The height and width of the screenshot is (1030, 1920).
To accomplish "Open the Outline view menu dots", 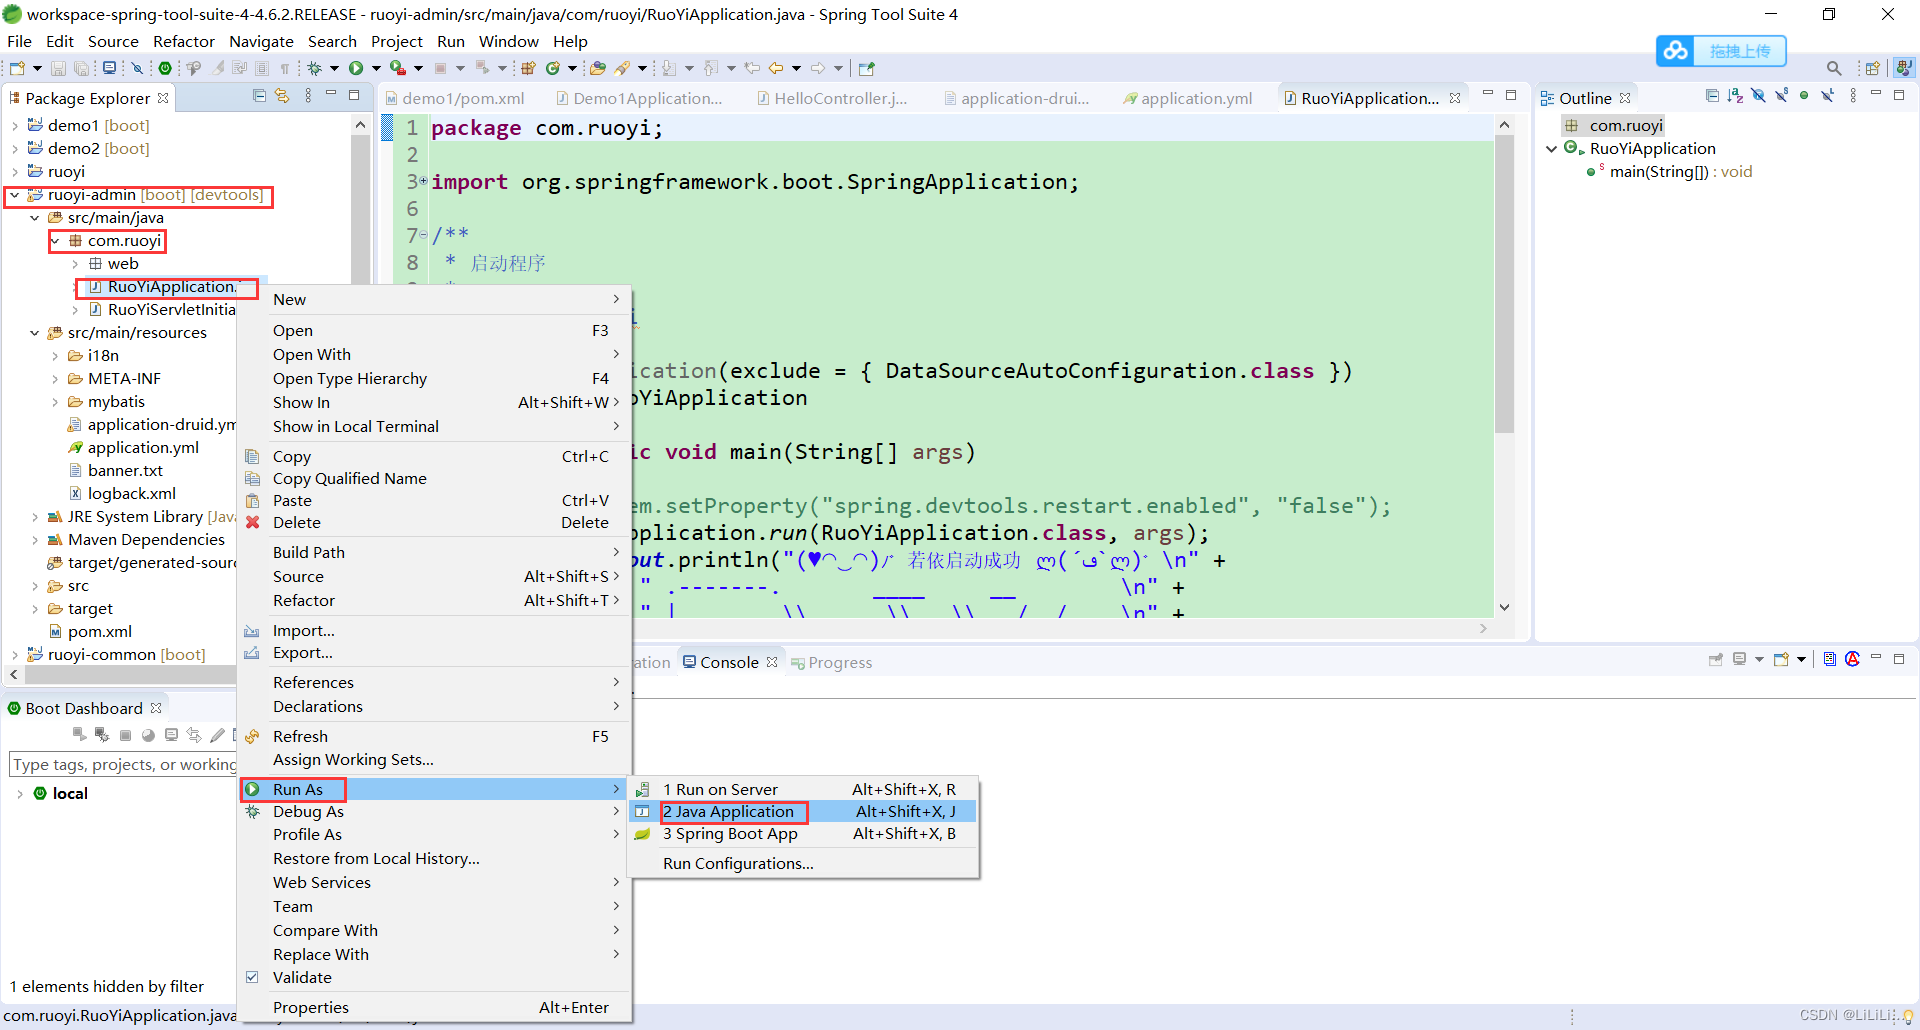I will pos(1853,96).
